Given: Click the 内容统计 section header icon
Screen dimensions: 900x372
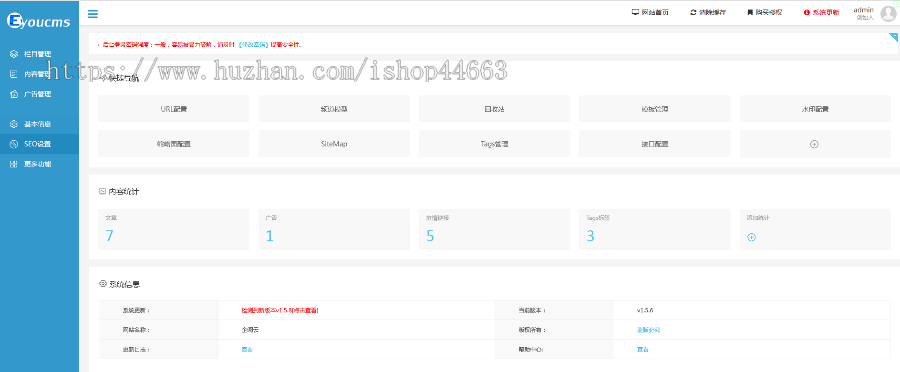Looking at the screenshot, I should point(102,191).
